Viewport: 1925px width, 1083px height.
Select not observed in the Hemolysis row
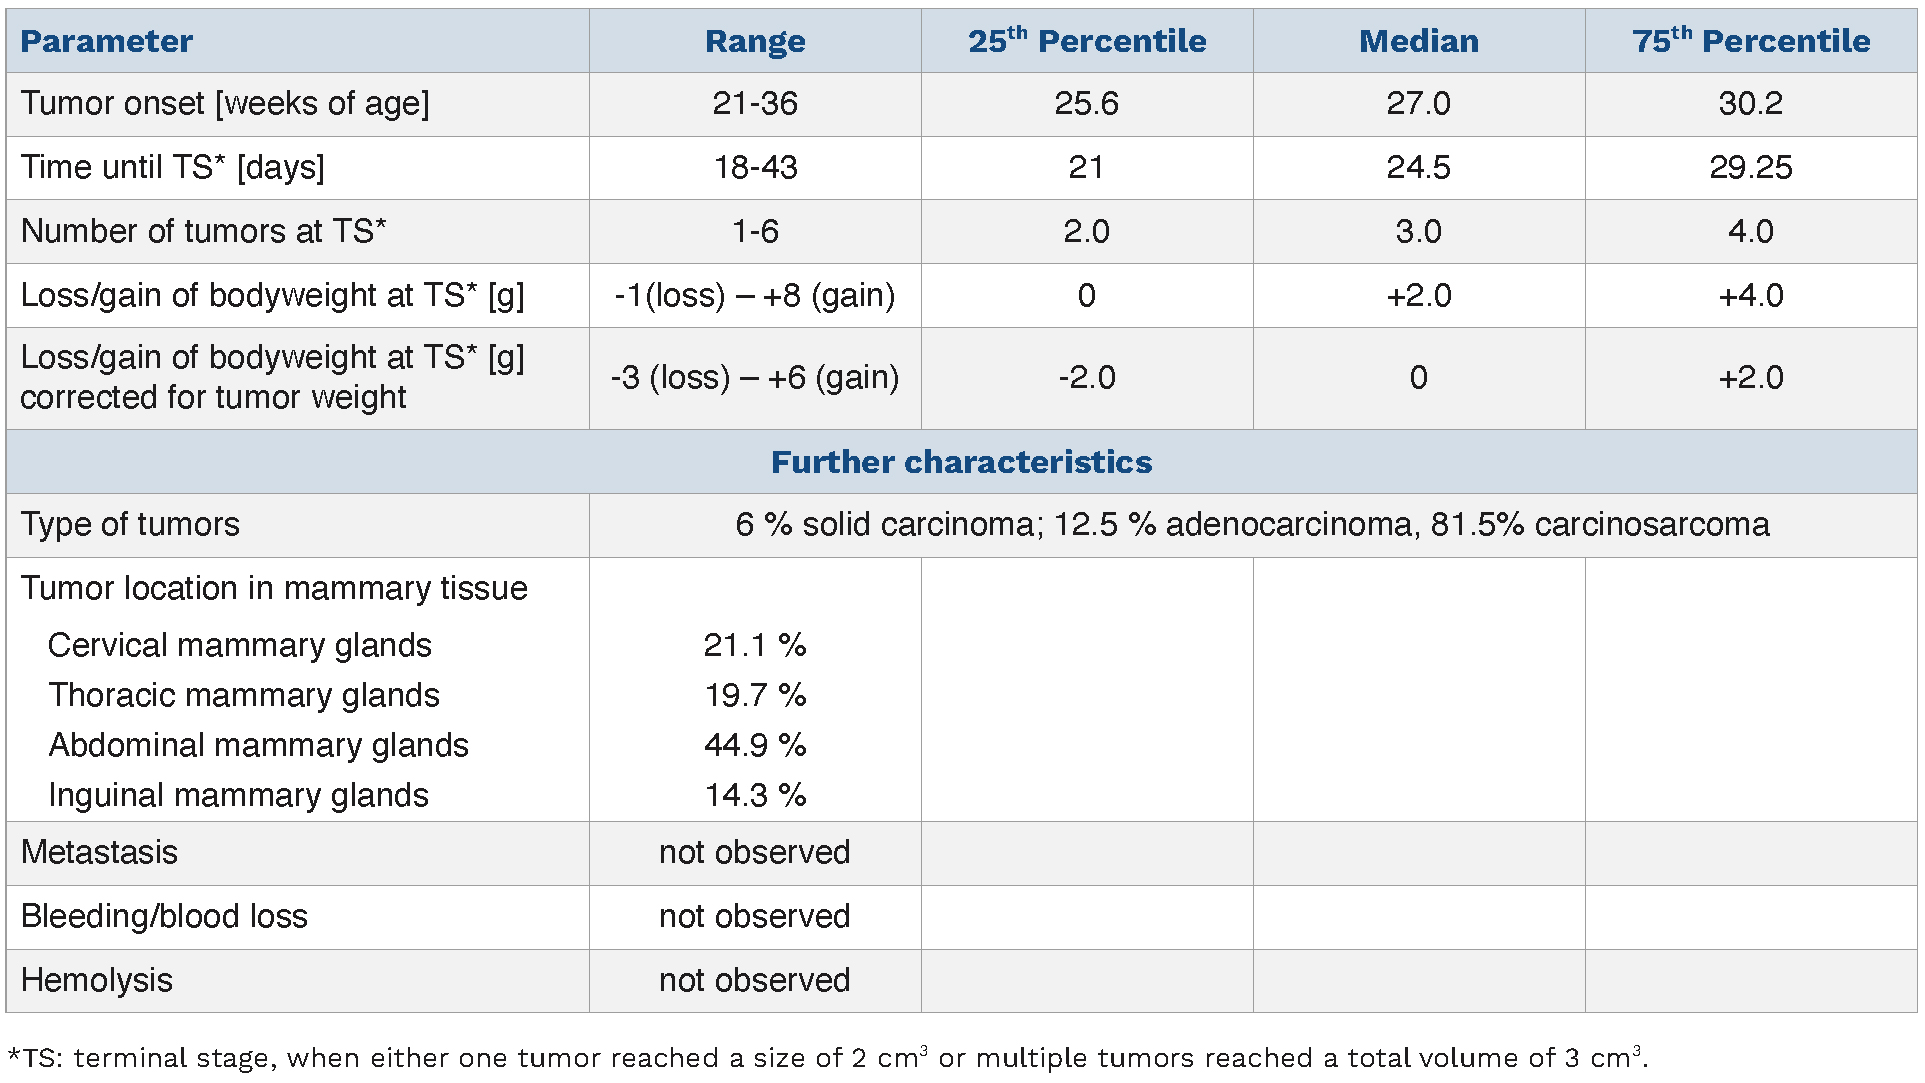(x=754, y=980)
